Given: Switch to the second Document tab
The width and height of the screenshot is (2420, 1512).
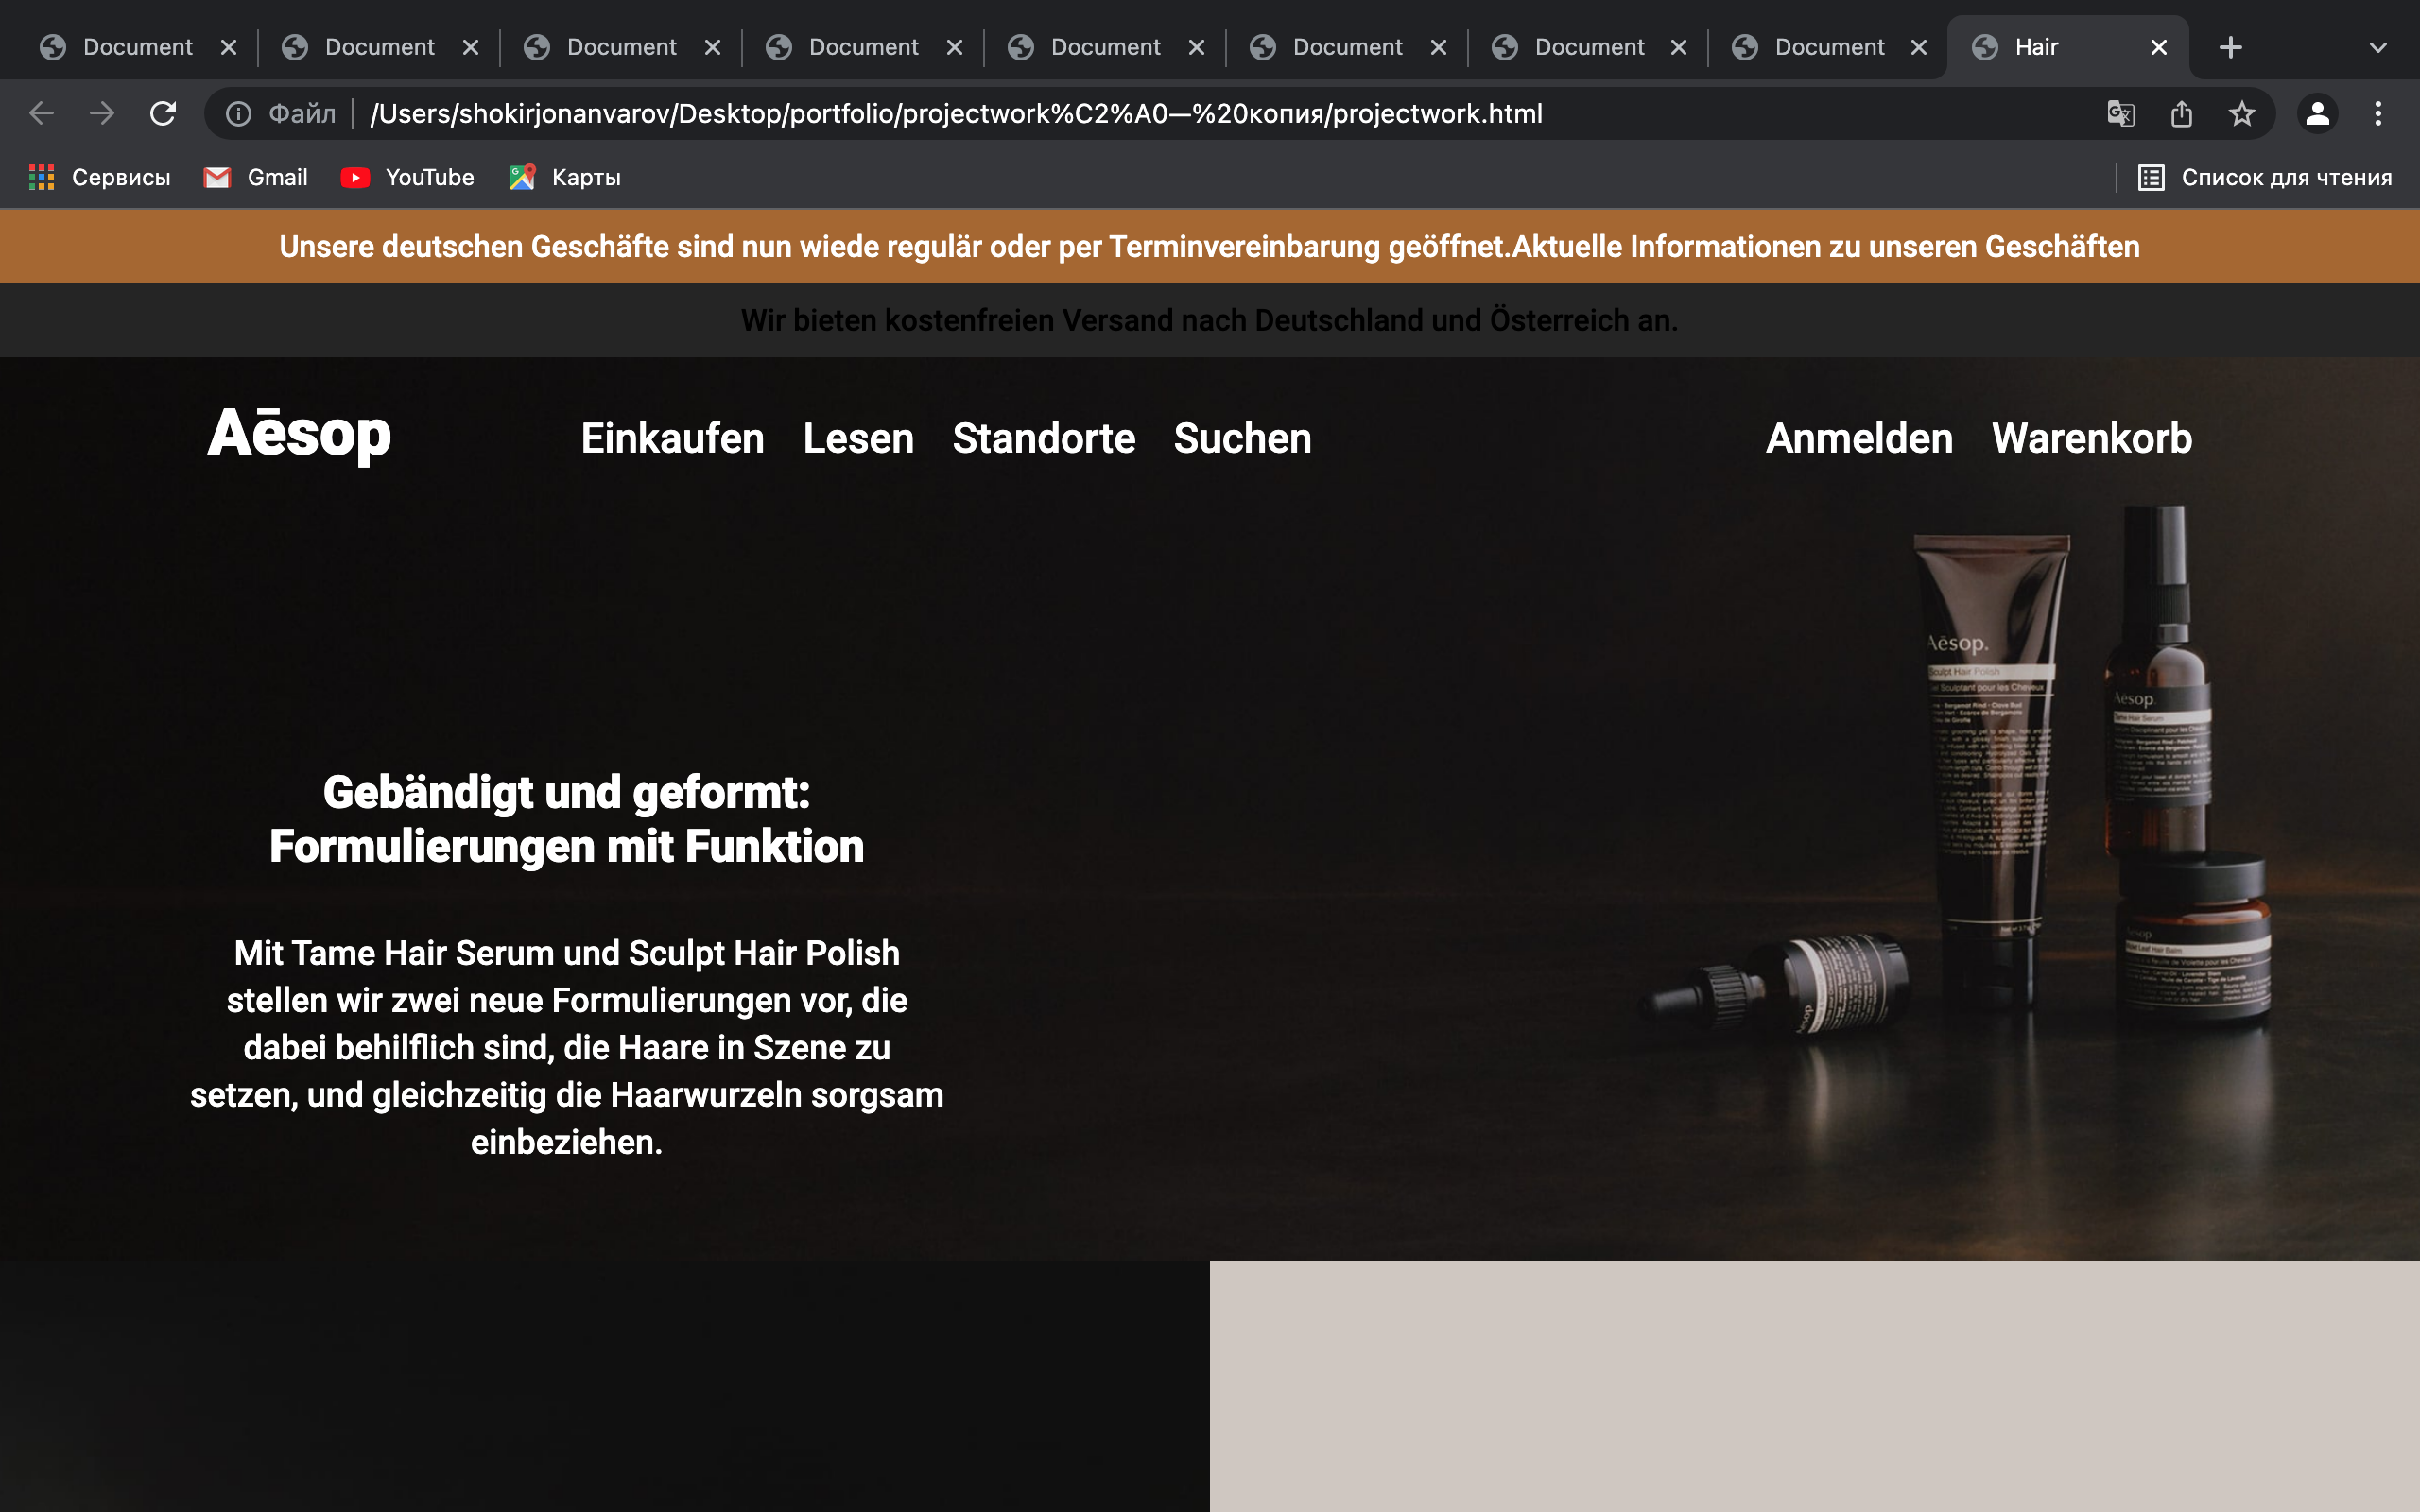Looking at the screenshot, I should point(379,47).
